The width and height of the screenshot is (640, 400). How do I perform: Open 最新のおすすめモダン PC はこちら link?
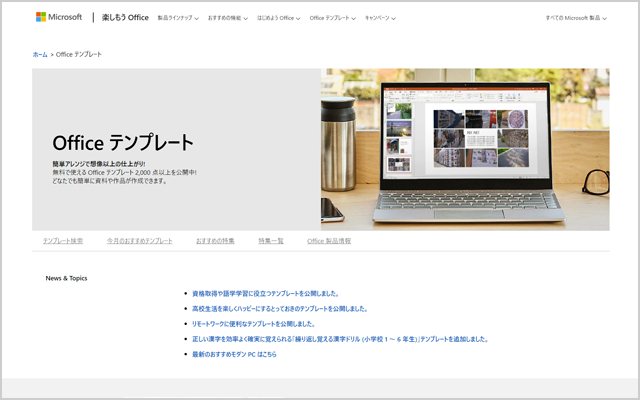coord(234,354)
